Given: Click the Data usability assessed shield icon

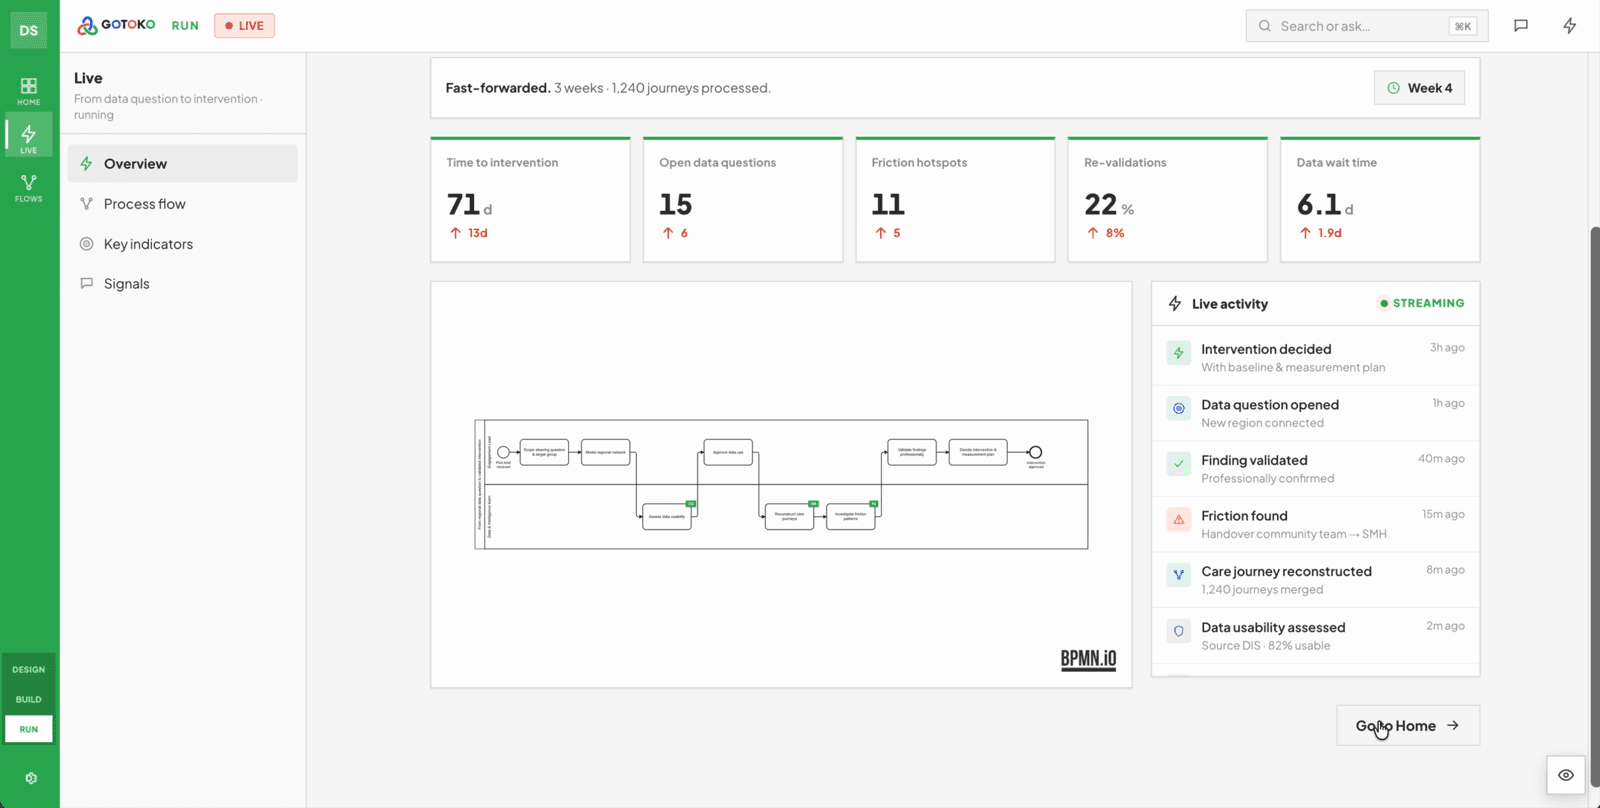Looking at the screenshot, I should click(1179, 631).
